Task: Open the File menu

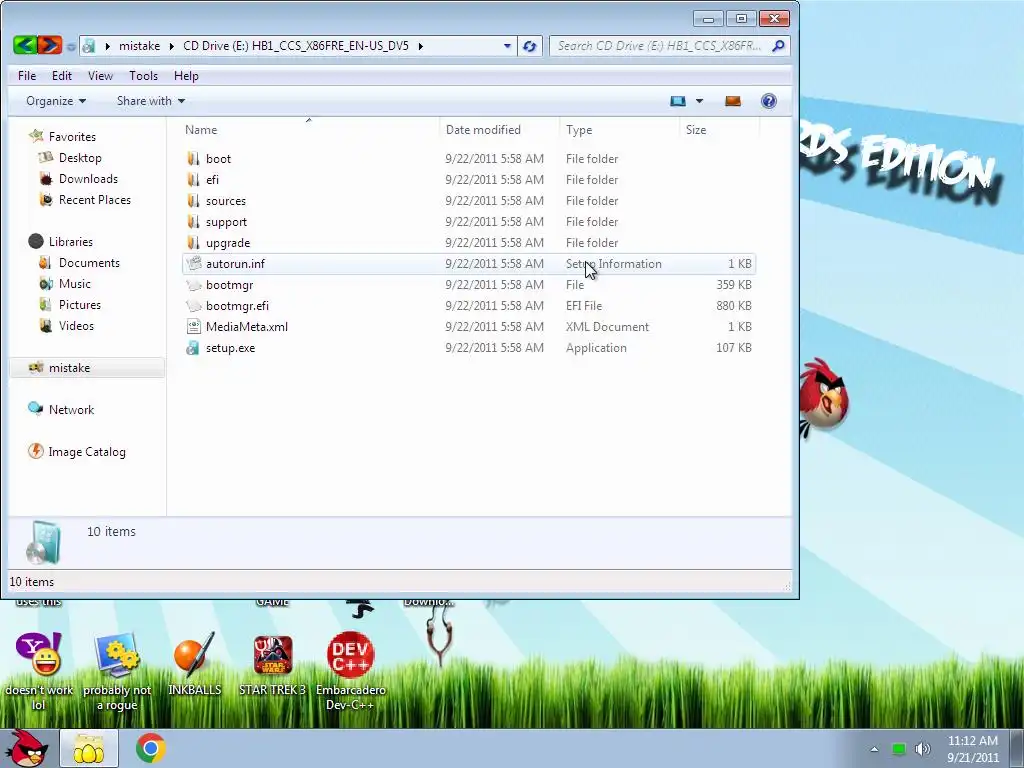Action: pos(27,76)
